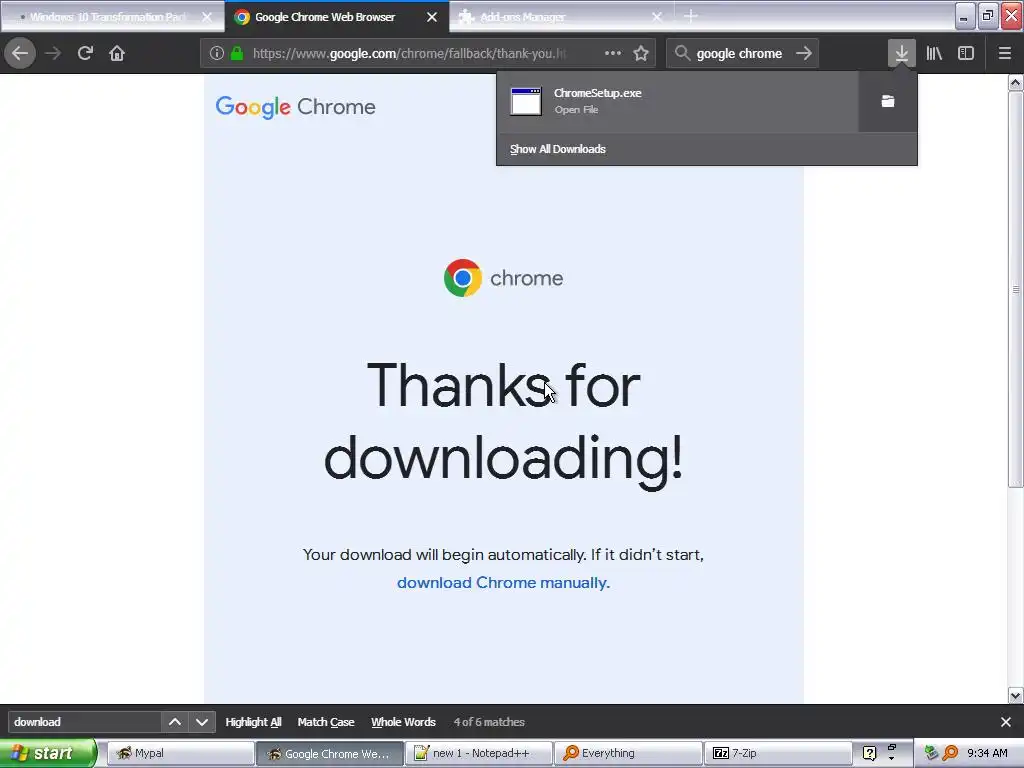Find previous match with up arrow
1024x768 pixels.
coord(175,722)
